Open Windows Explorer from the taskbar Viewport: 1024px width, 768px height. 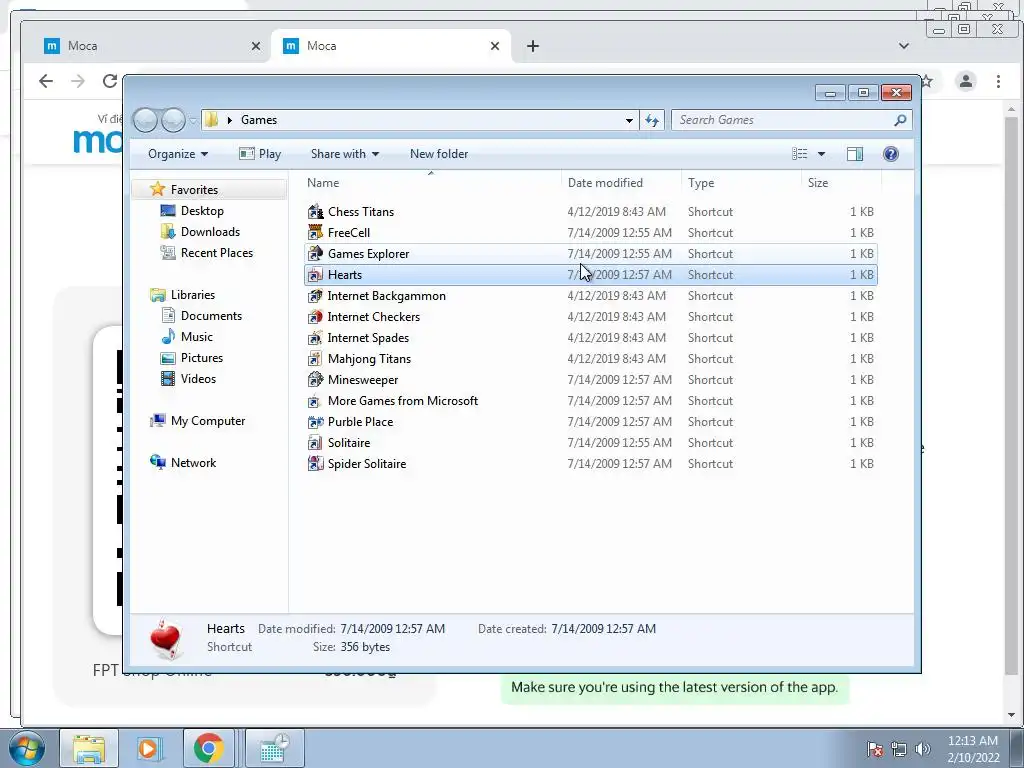tap(89, 748)
